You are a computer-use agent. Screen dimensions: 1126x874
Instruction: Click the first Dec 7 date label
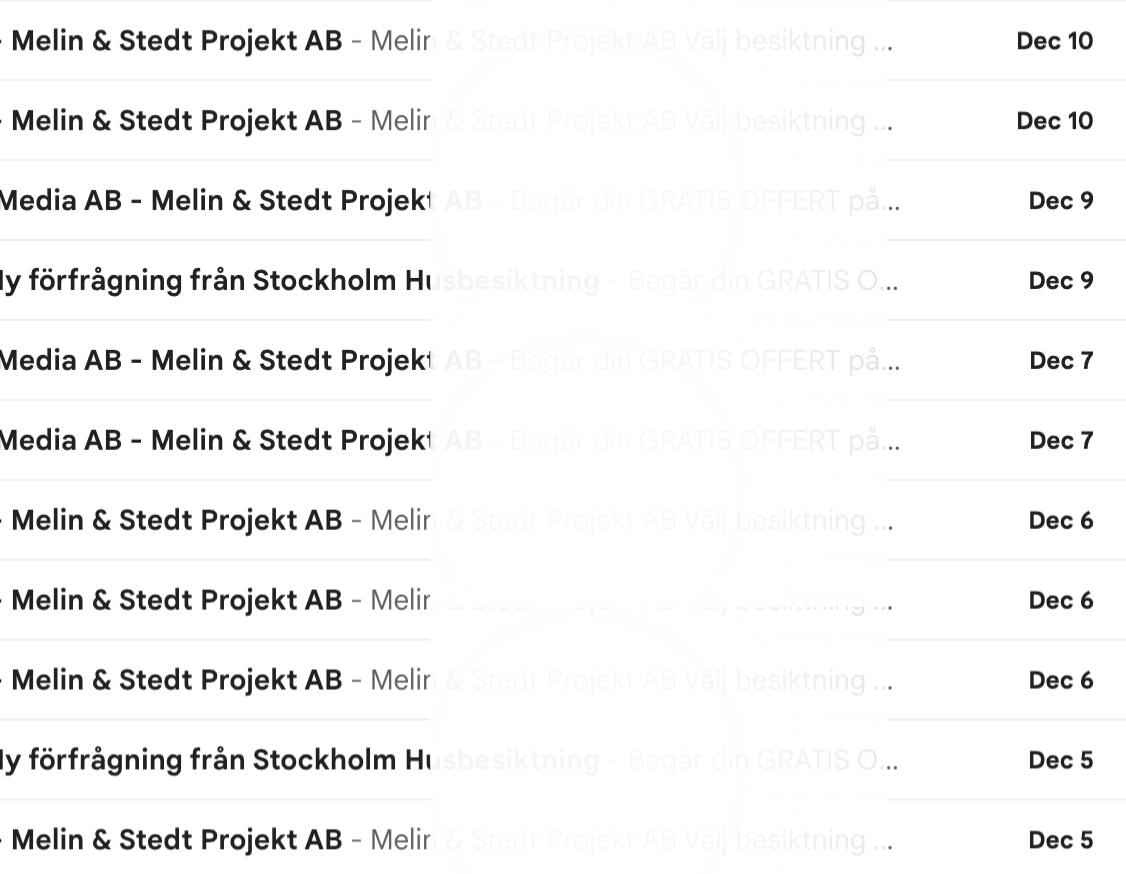tap(1061, 361)
